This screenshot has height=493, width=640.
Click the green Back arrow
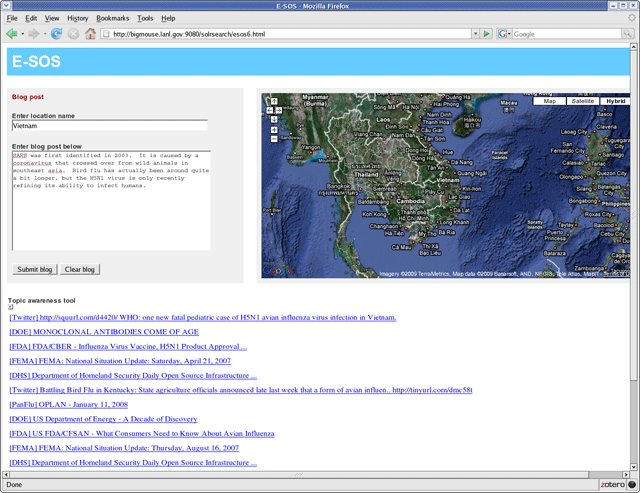[x=11, y=34]
